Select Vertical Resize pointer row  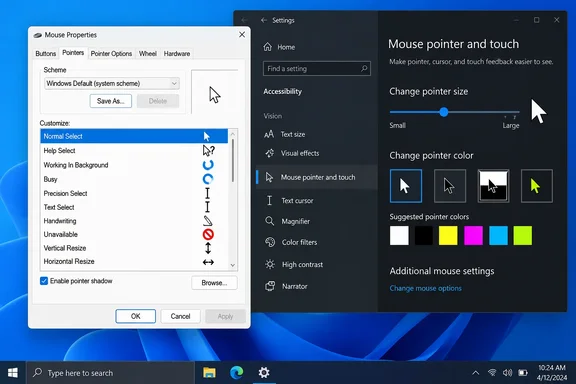(134, 248)
